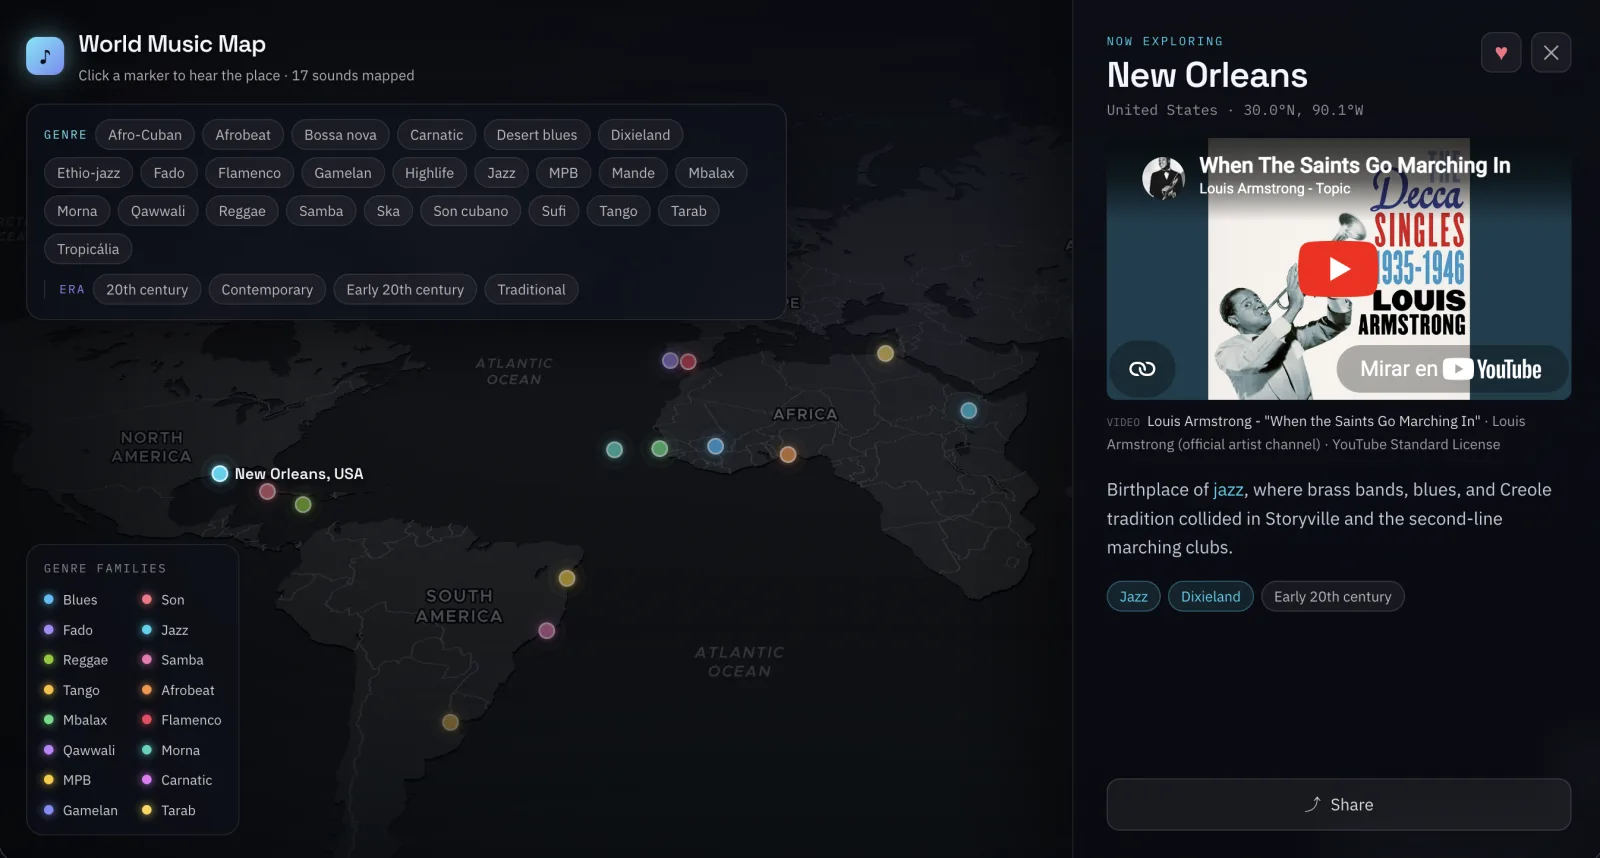
Task: Click the Louis Armstrong channel avatar
Action: point(1164,178)
